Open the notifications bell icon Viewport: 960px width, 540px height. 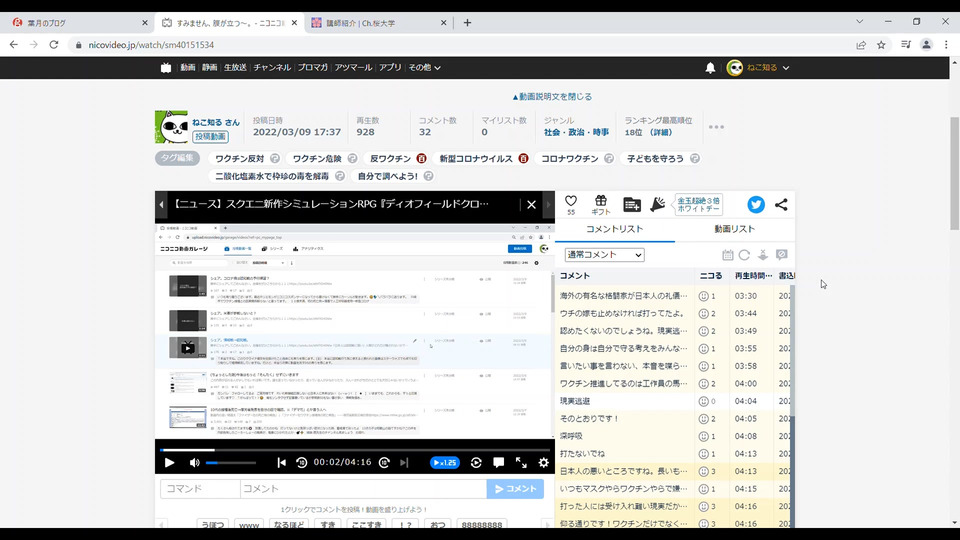tap(710, 68)
